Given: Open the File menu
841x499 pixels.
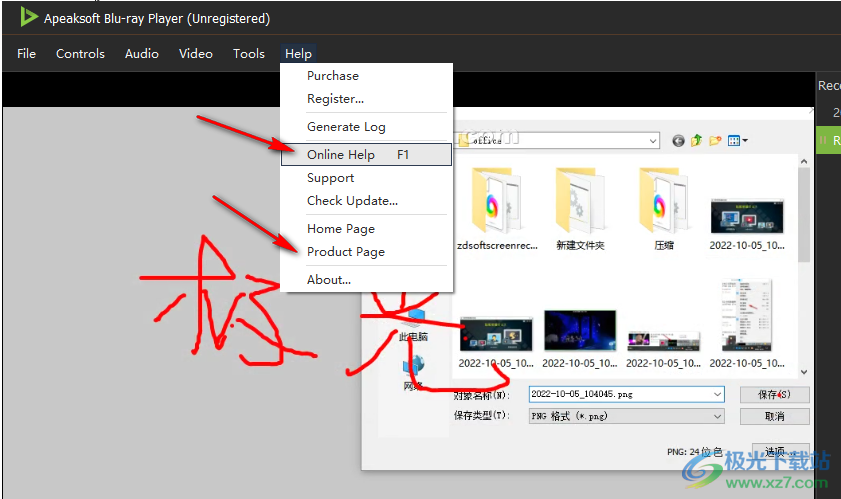Looking at the screenshot, I should tap(26, 54).
